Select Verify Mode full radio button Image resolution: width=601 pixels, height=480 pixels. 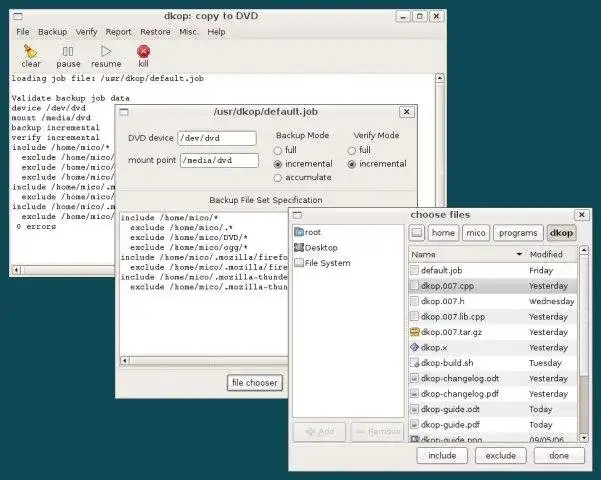[x=351, y=150]
